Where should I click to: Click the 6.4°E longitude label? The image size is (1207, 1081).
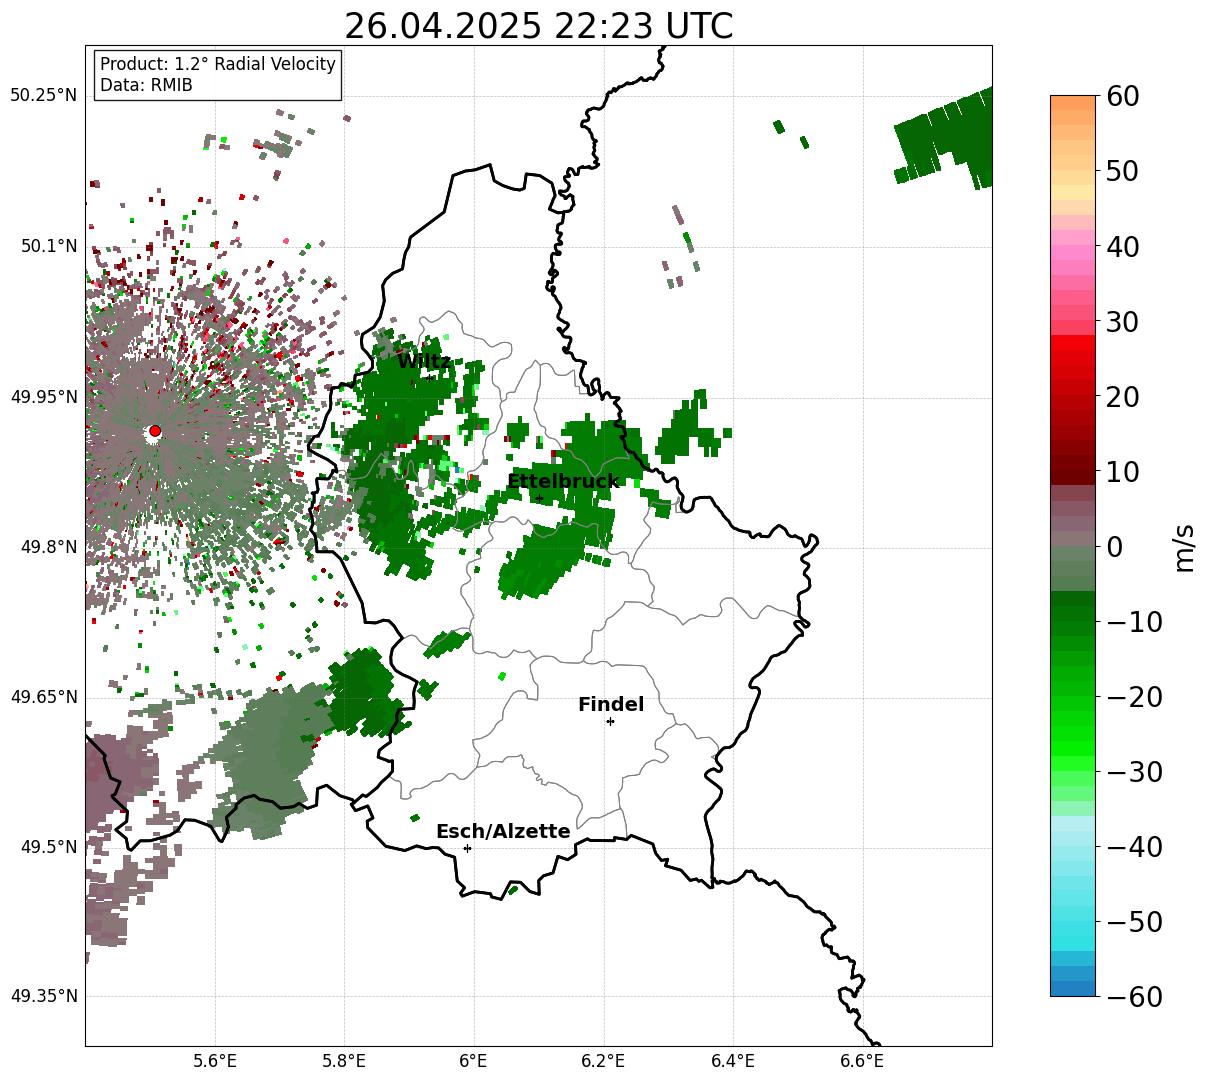click(x=733, y=1062)
